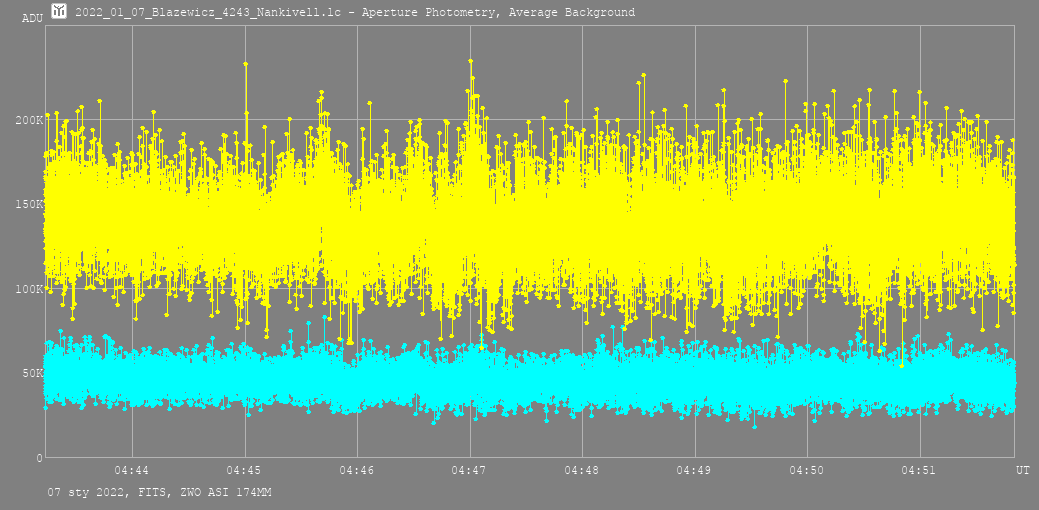
Task: Click the Tangra app icon in title
Action: (x=60, y=11)
